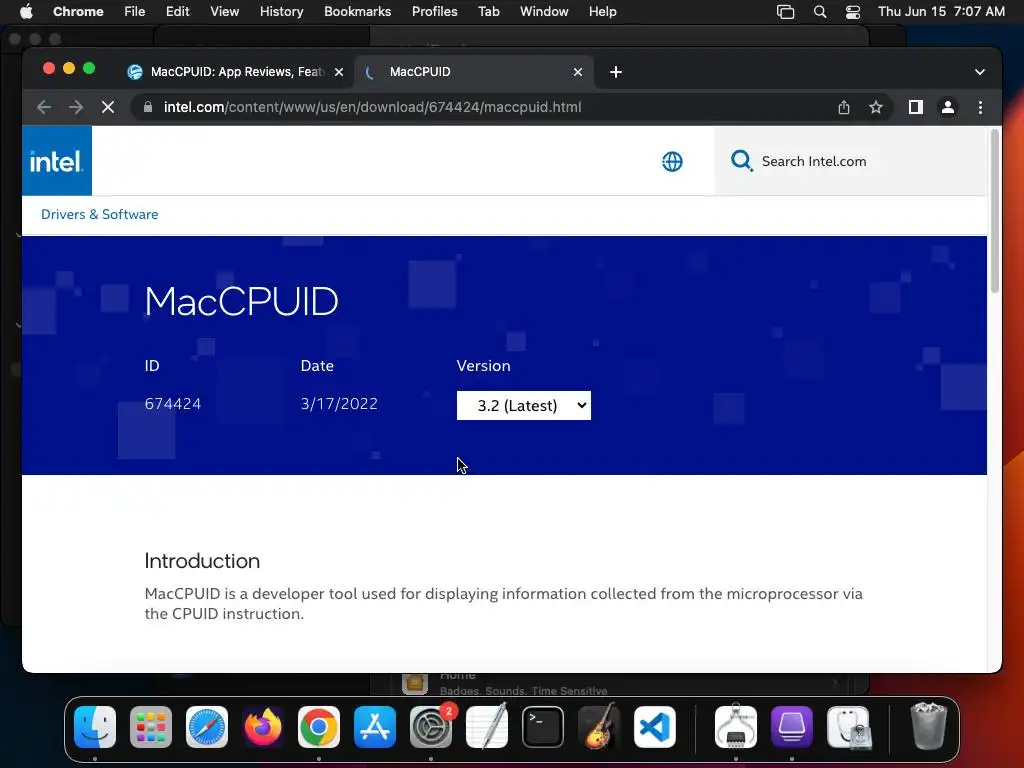Open System Information chip icon in Dock
This screenshot has width=1024, height=768.
(x=736, y=727)
